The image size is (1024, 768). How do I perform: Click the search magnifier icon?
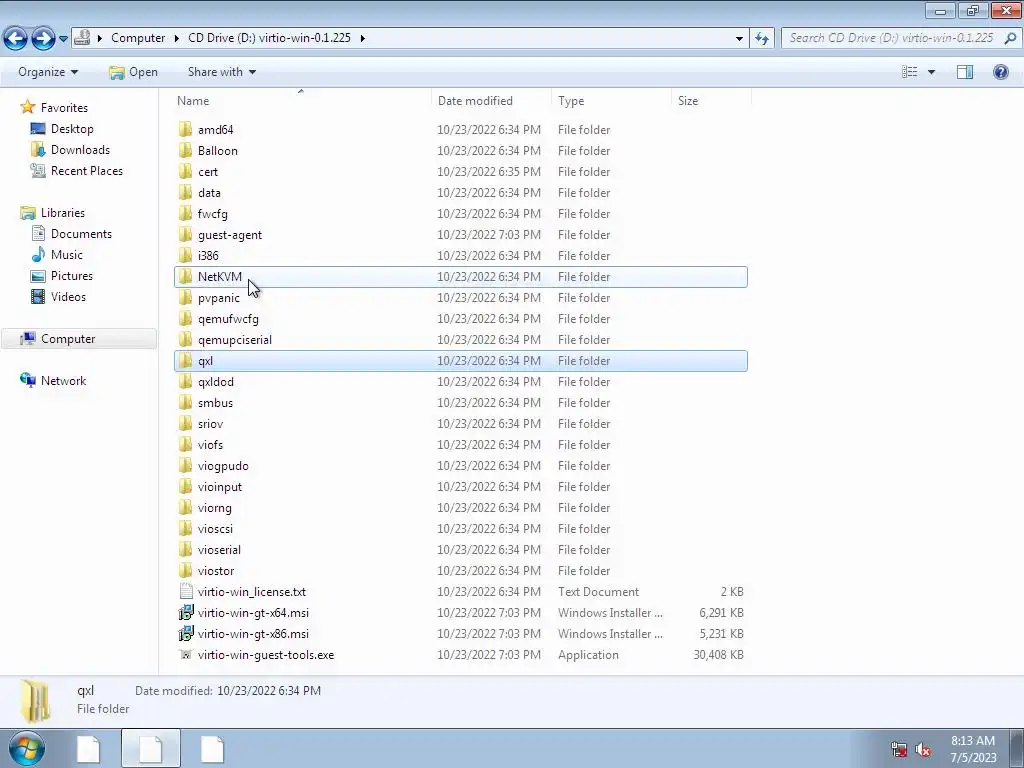(1010, 38)
